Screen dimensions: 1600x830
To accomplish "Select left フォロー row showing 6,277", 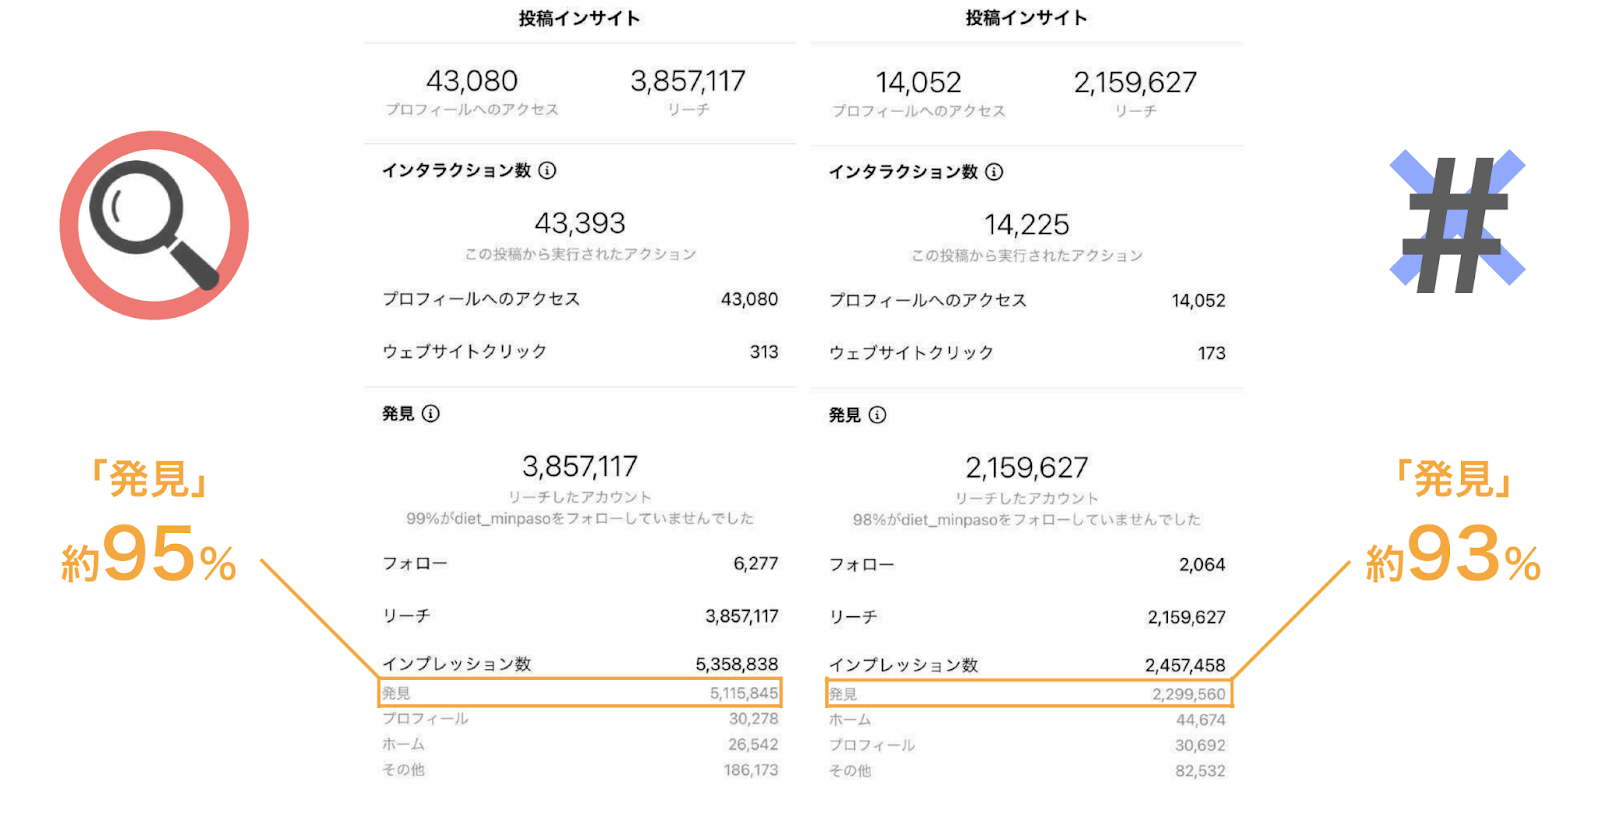I will point(580,564).
